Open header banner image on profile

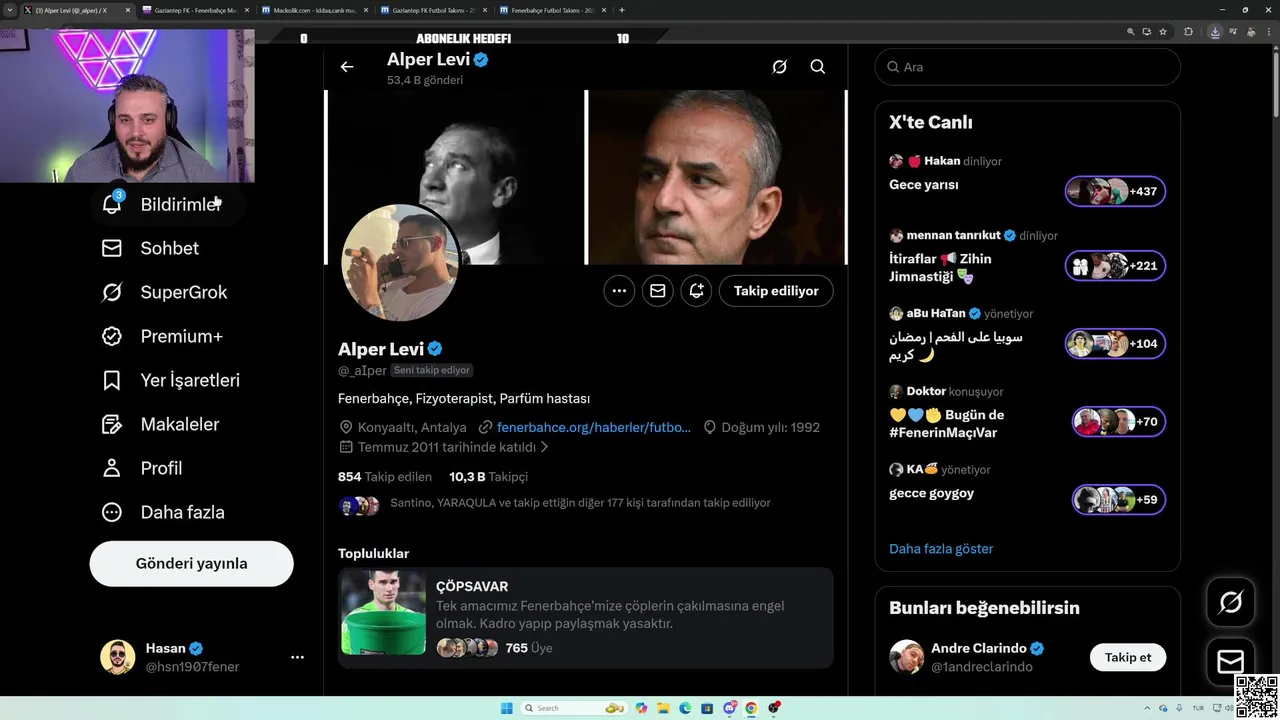point(585,177)
